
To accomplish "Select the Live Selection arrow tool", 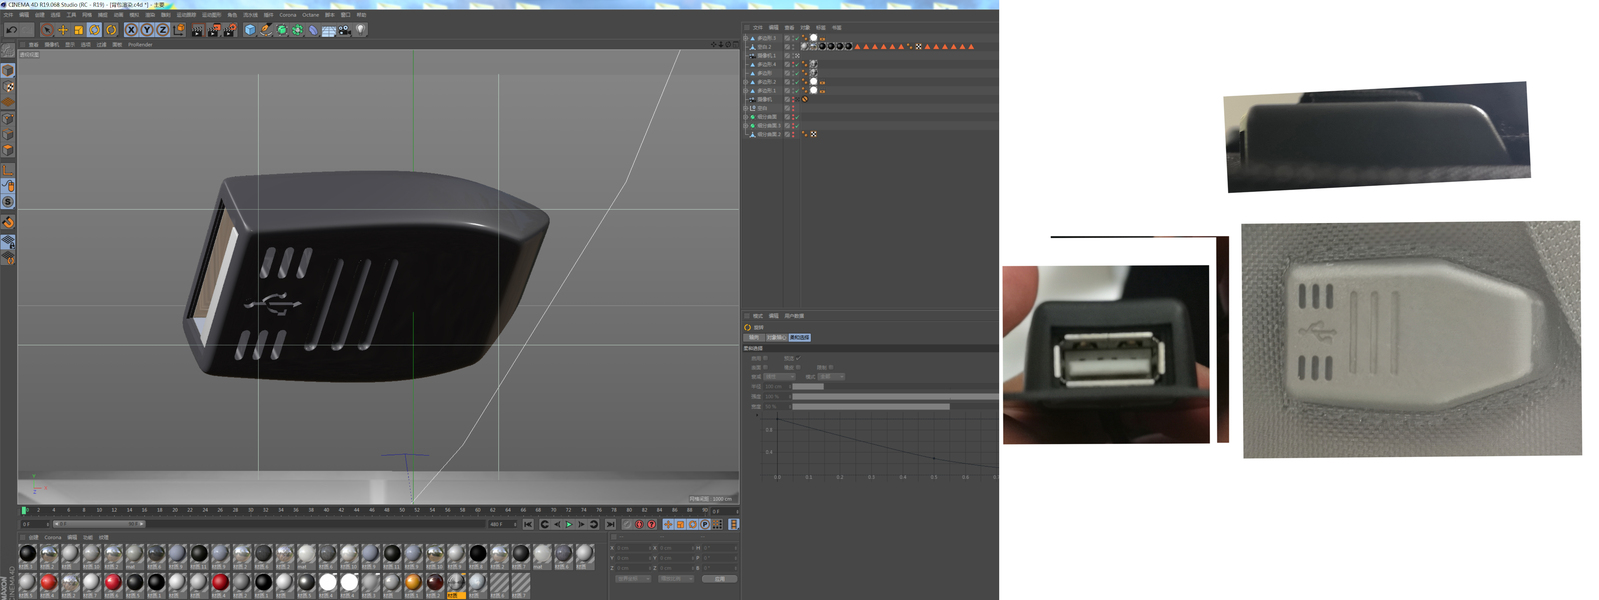I will [x=47, y=30].
